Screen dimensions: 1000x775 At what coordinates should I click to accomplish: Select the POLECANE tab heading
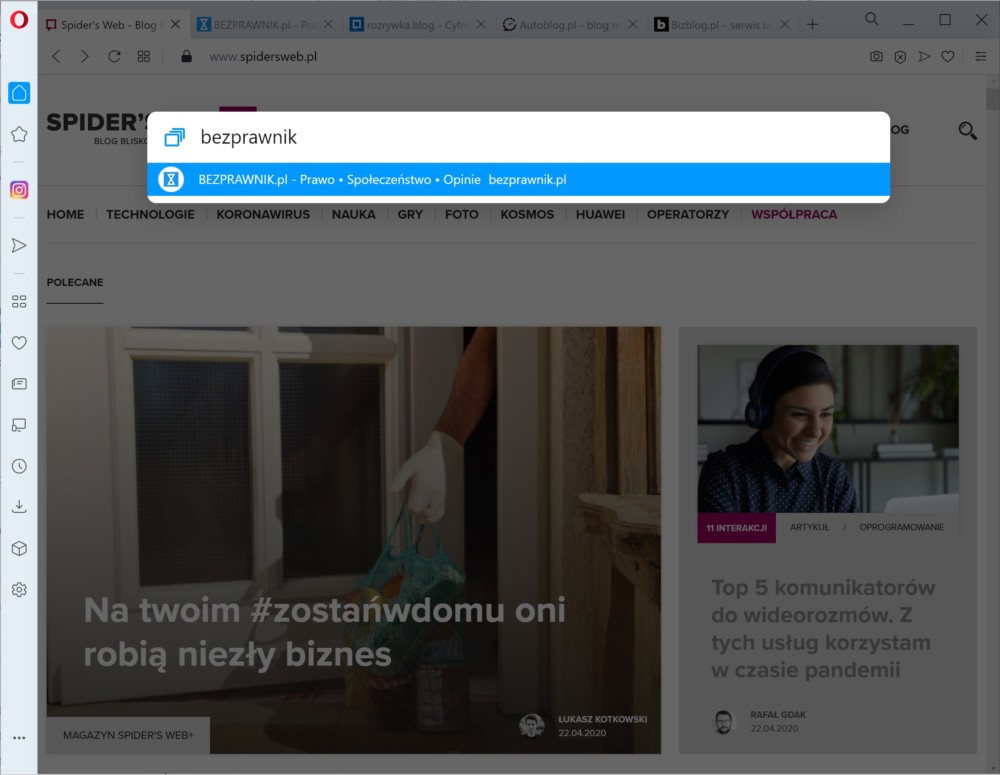[x=75, y=283]
